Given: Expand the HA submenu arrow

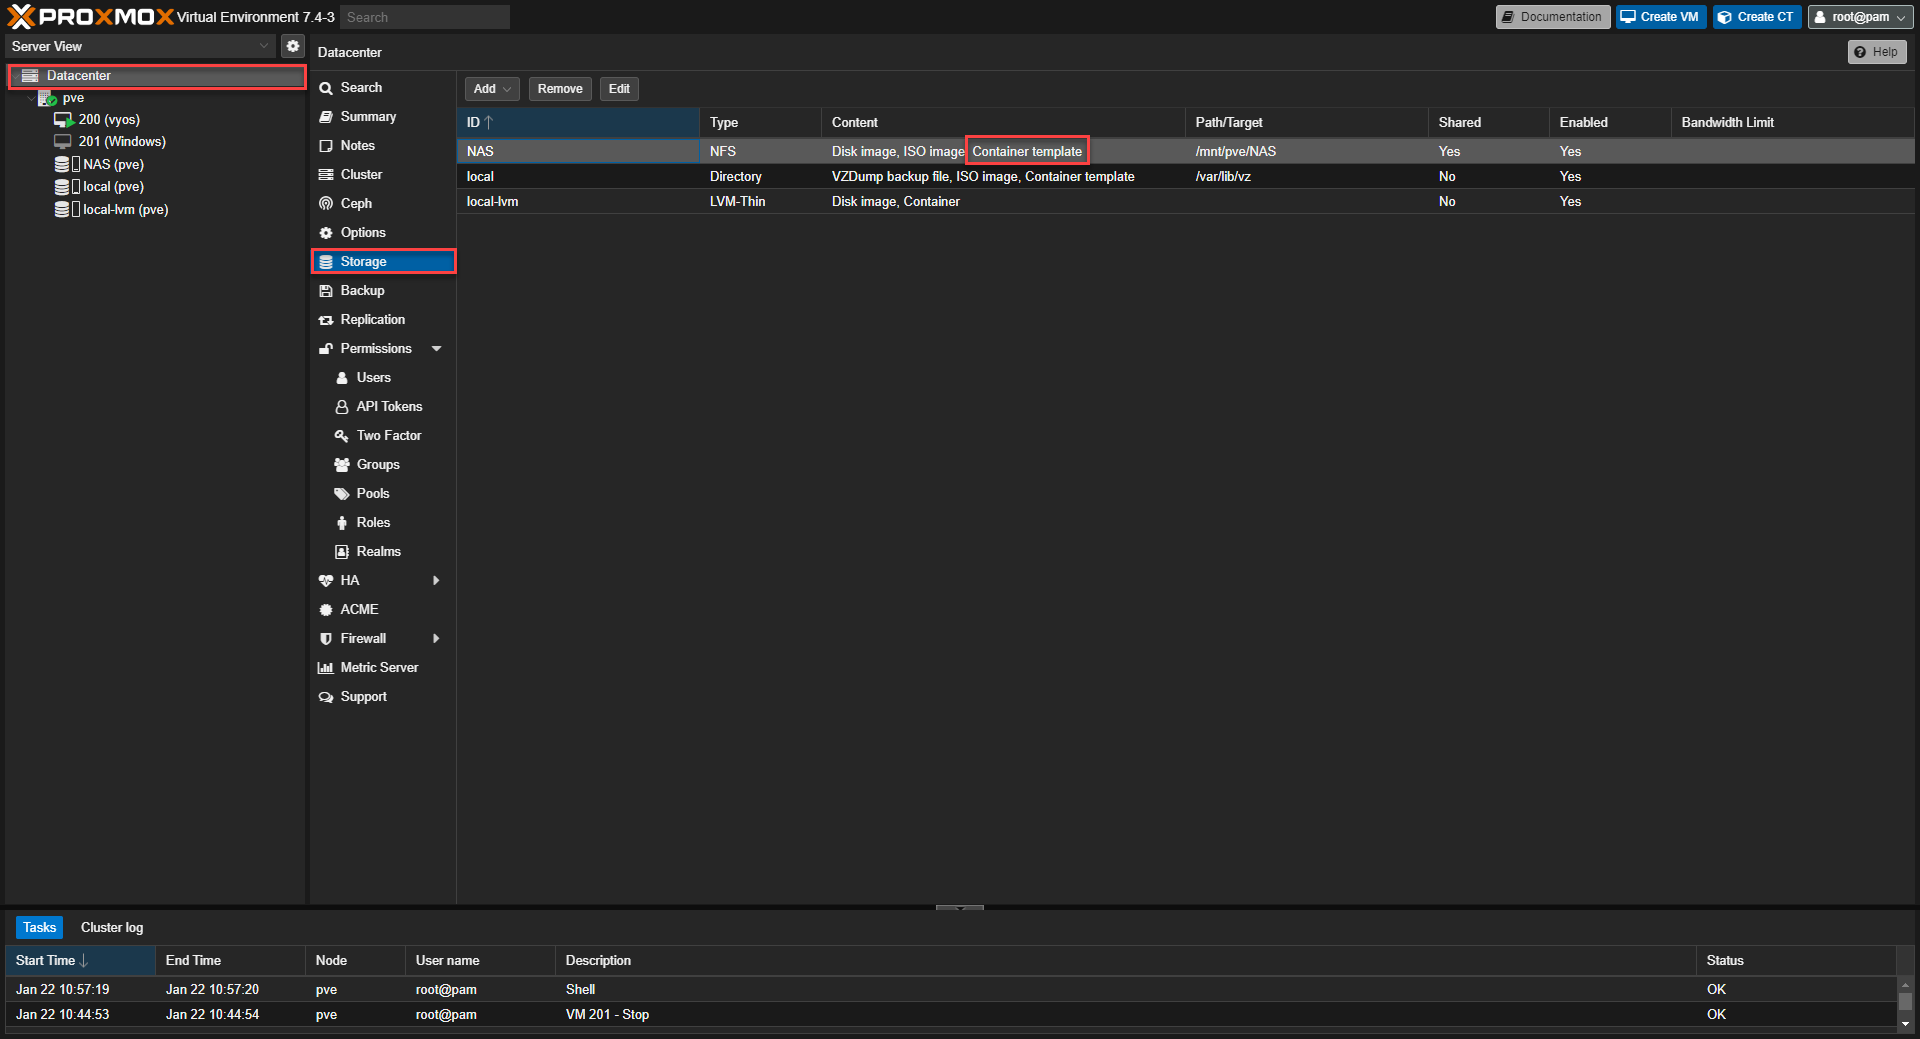Looking at the screenshot, I should tap(436, 581).
